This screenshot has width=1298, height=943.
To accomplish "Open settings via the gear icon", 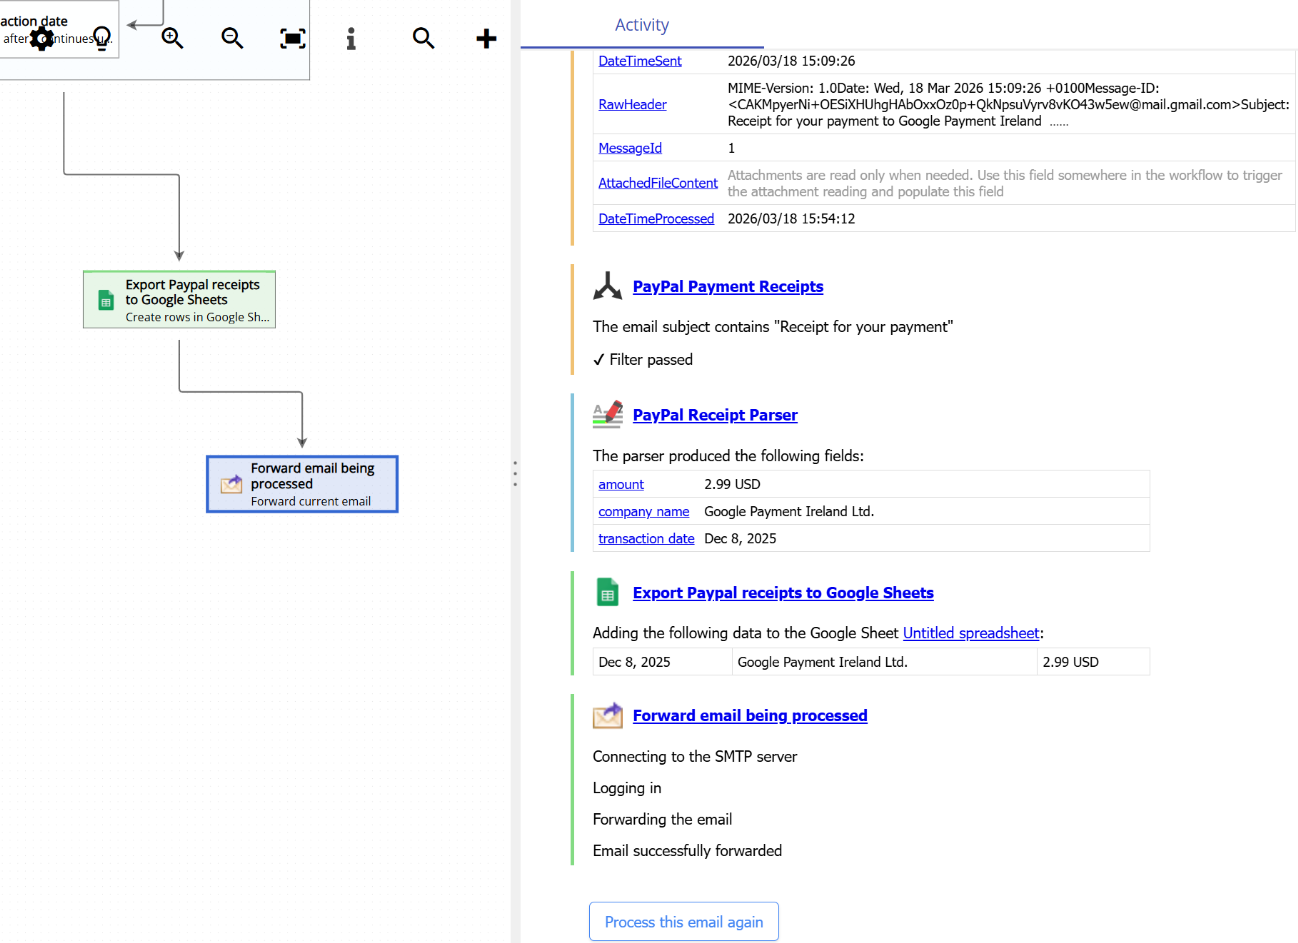I will click(x=42, y=38).
